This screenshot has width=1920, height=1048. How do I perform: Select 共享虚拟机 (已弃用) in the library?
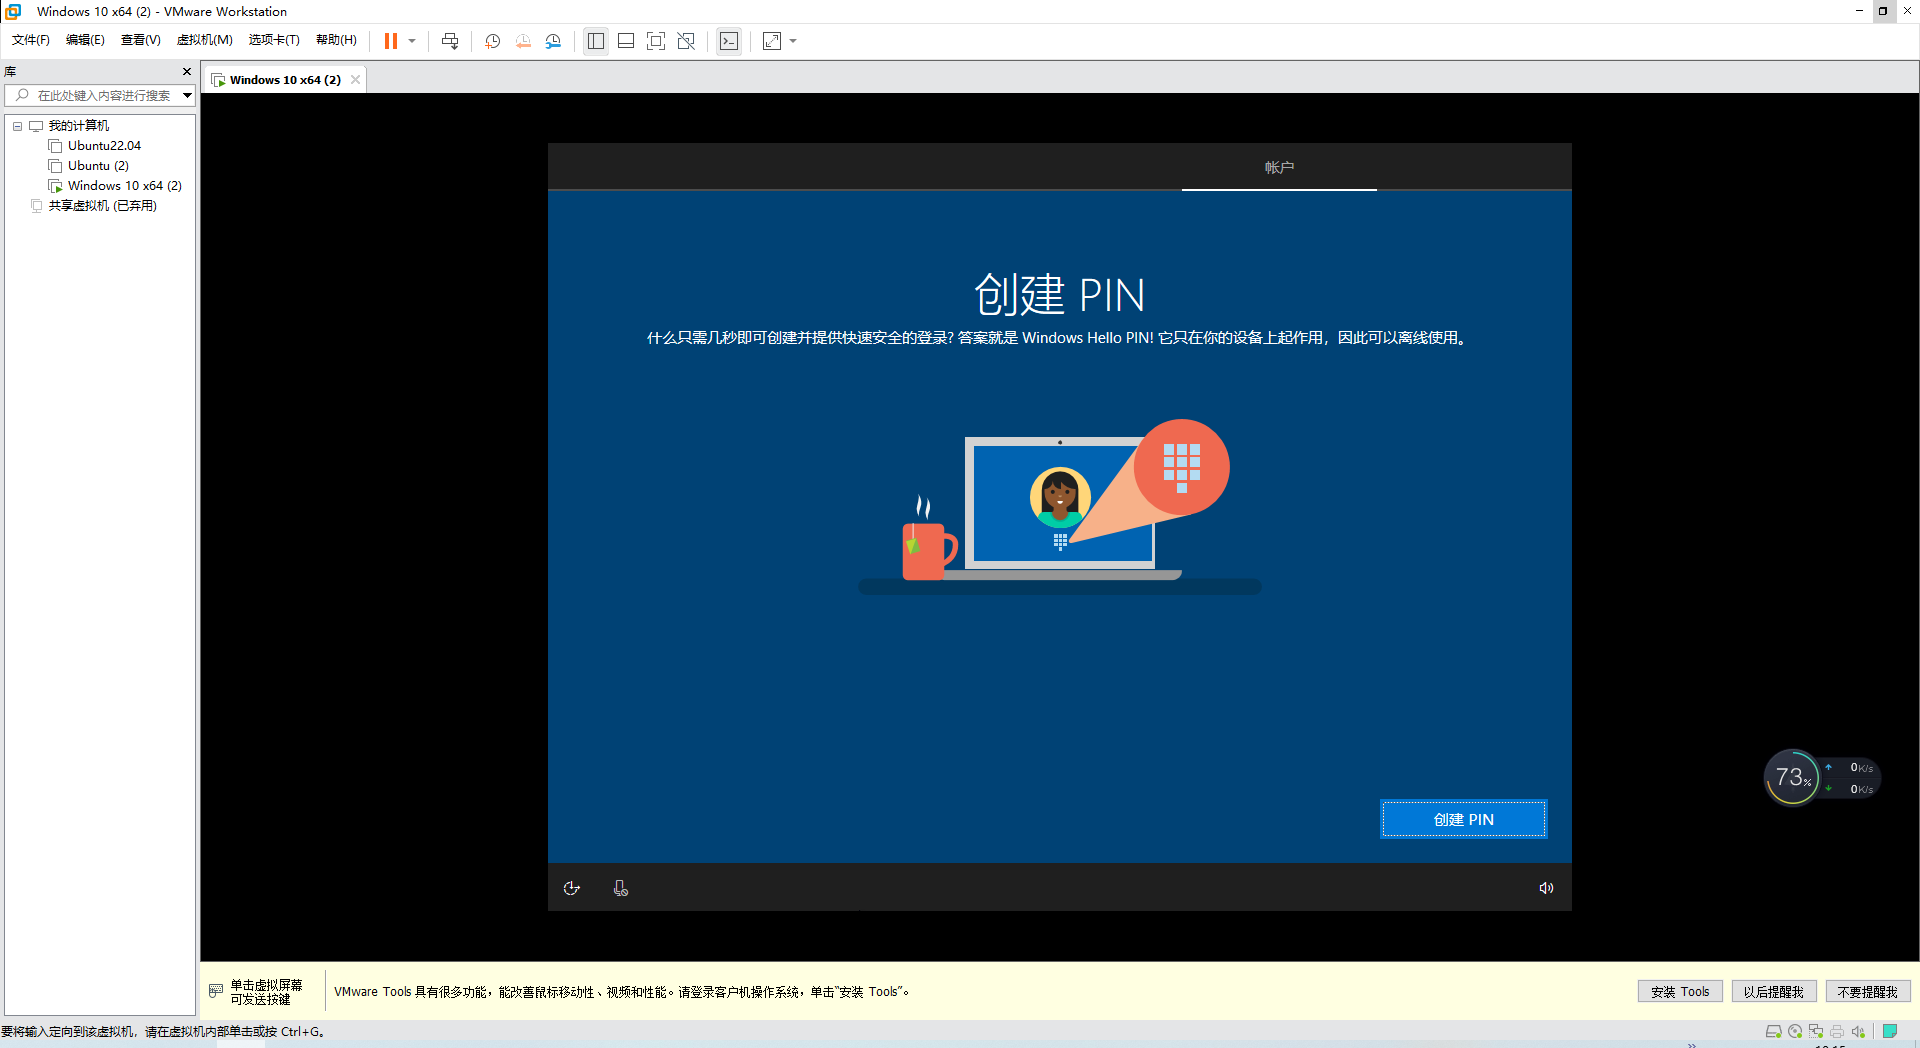tap(102, 206)
